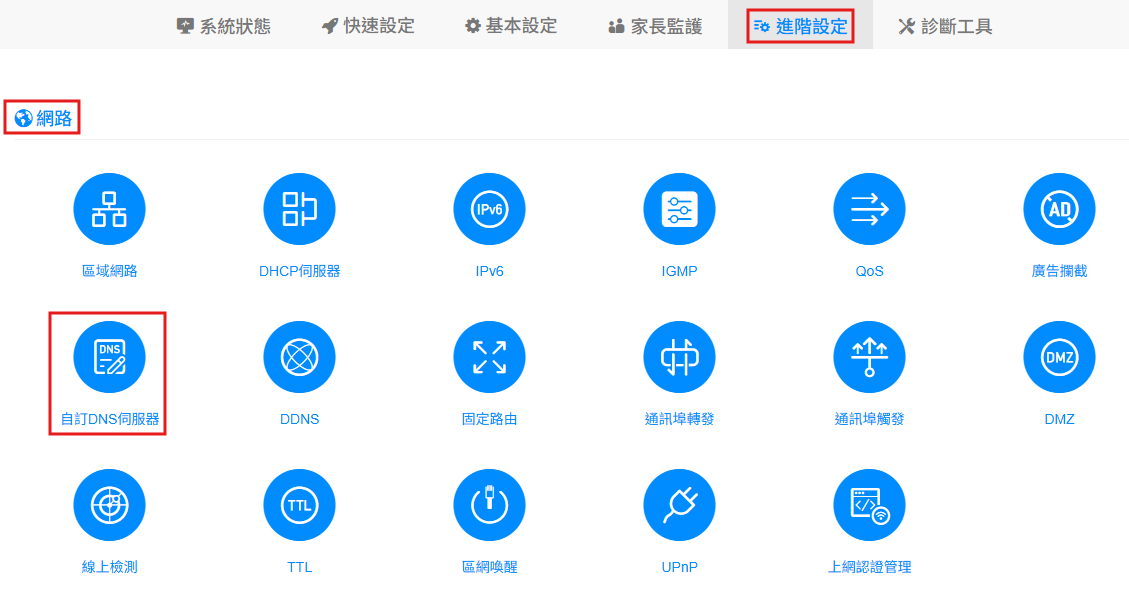This screenshot has width=1129, height=609.
Task: Select the IPv6 settings icon
Action: coord(489,209)
